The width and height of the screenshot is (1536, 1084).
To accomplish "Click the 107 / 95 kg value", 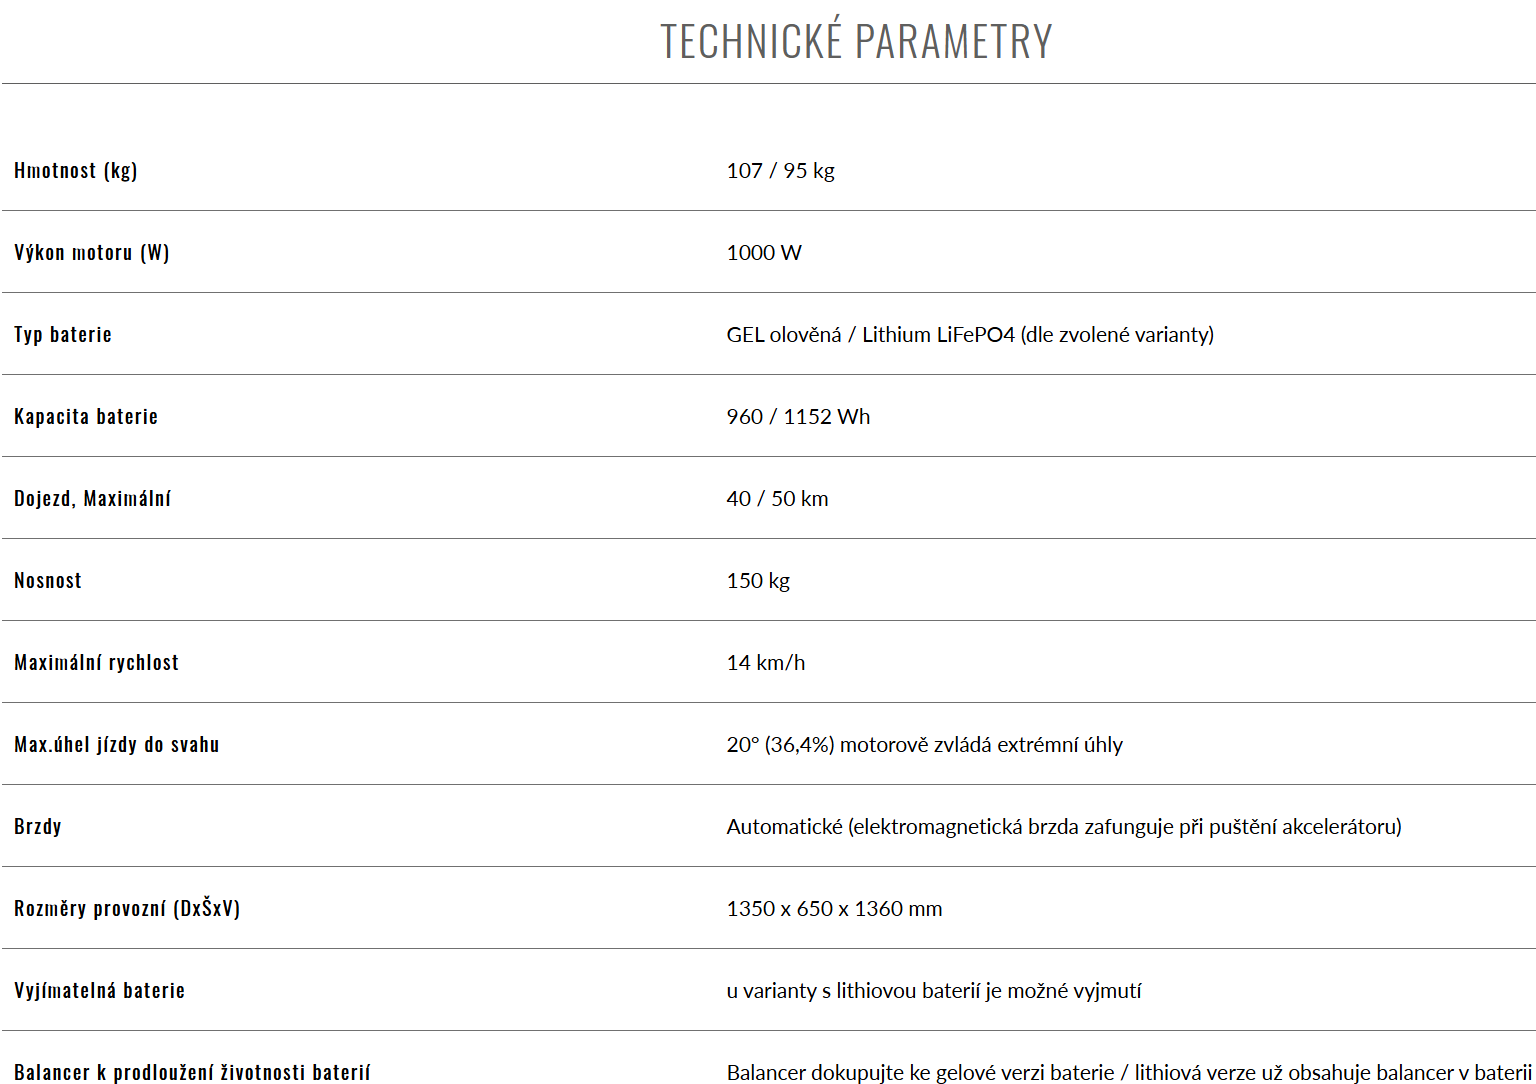I will 780,171.
